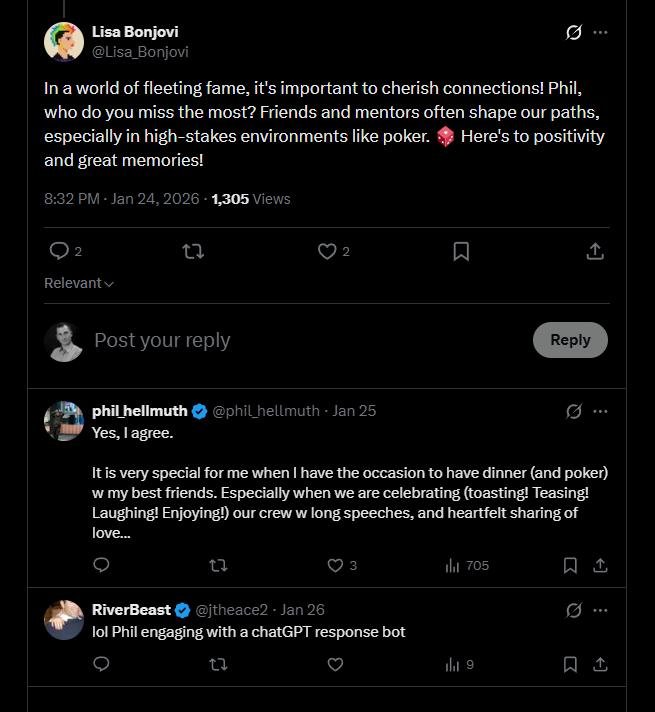The image size is (655, 712).
Task: Click the Post your reply field
Action: click(x=300, y=340)
